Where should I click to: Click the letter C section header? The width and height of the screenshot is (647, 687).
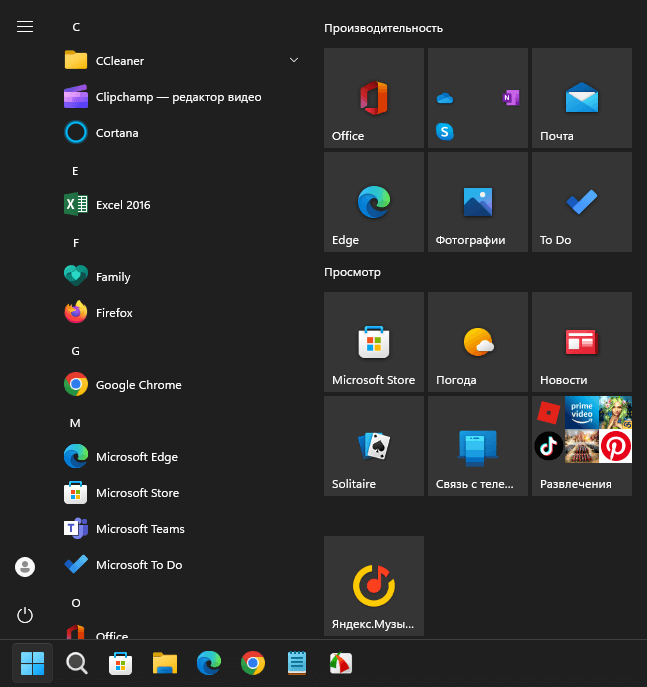[x=76, y=27]
